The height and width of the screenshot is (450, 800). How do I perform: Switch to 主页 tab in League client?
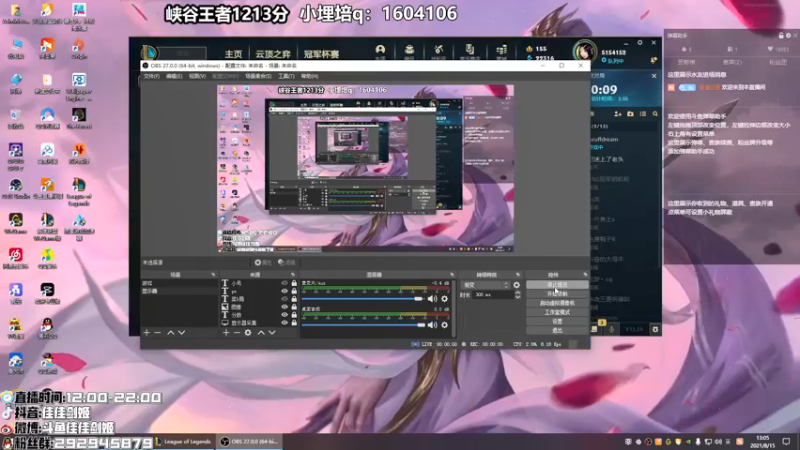coord(234,54)
